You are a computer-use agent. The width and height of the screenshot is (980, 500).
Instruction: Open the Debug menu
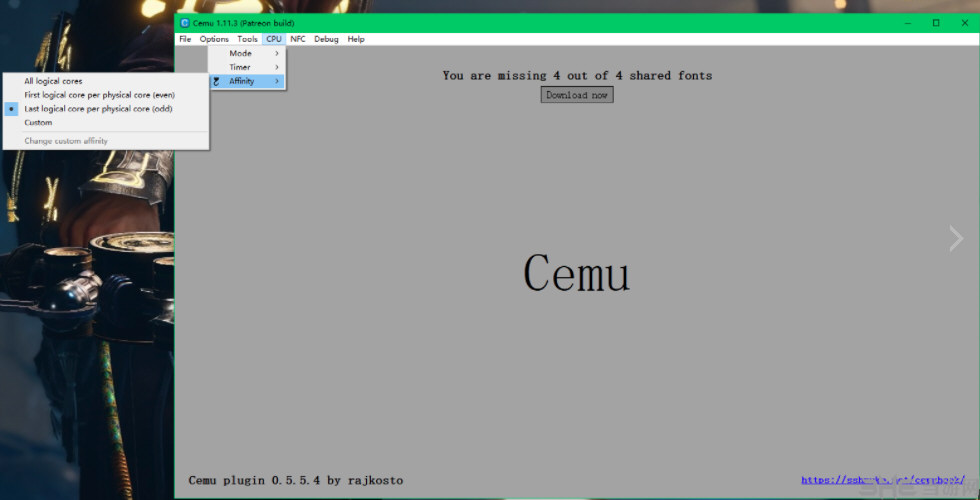click(326, 39)
